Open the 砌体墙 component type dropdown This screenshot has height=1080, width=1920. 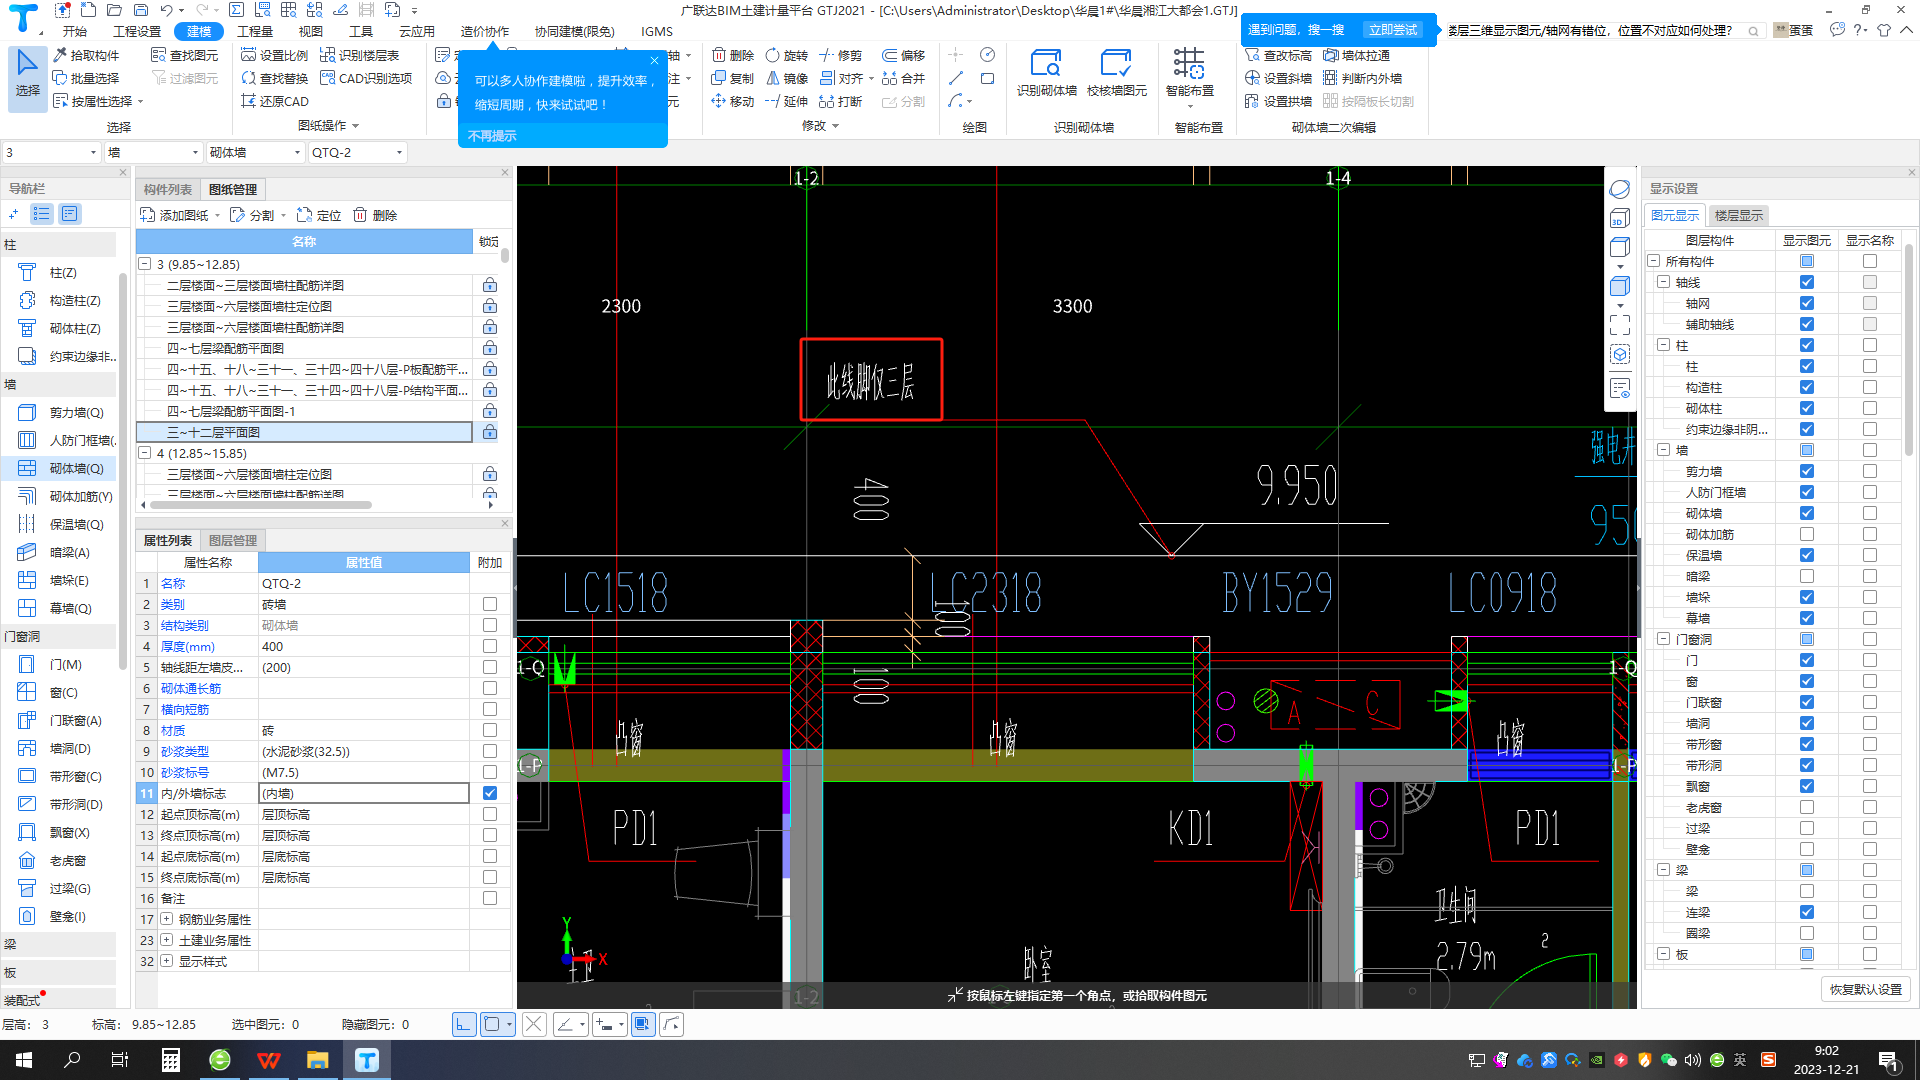coord(297,152)
